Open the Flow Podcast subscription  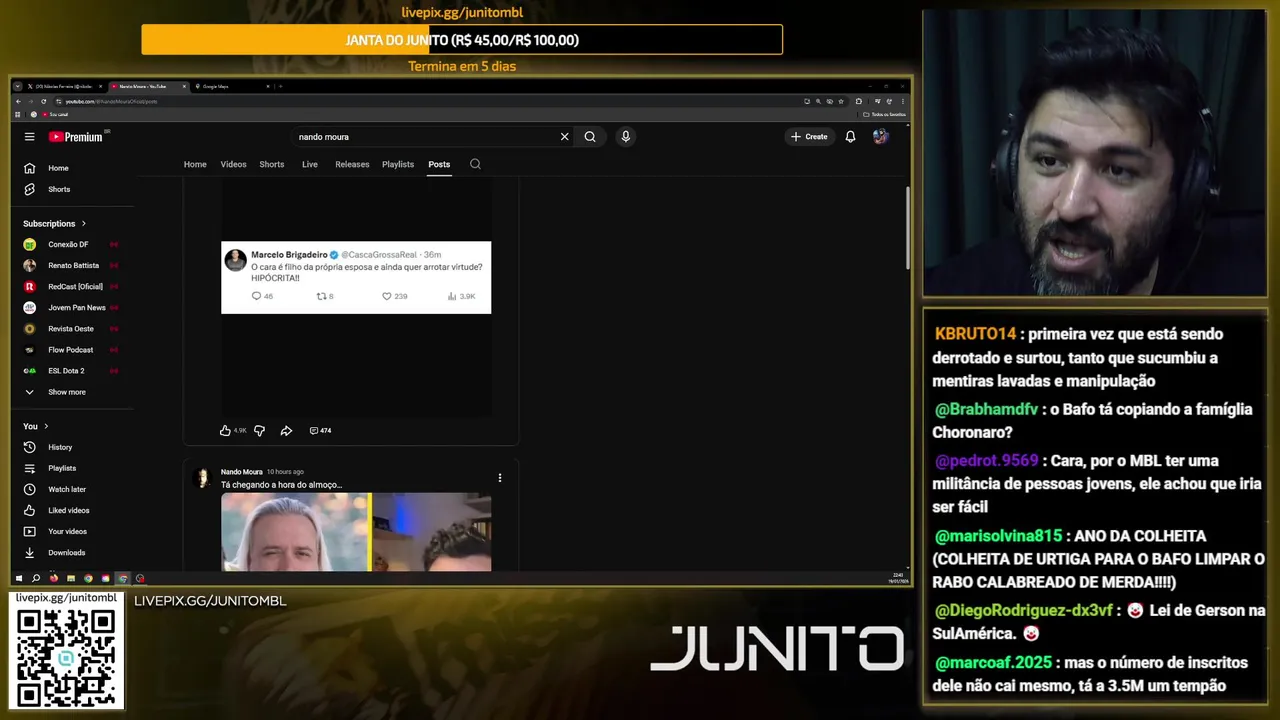click(70, 350)
